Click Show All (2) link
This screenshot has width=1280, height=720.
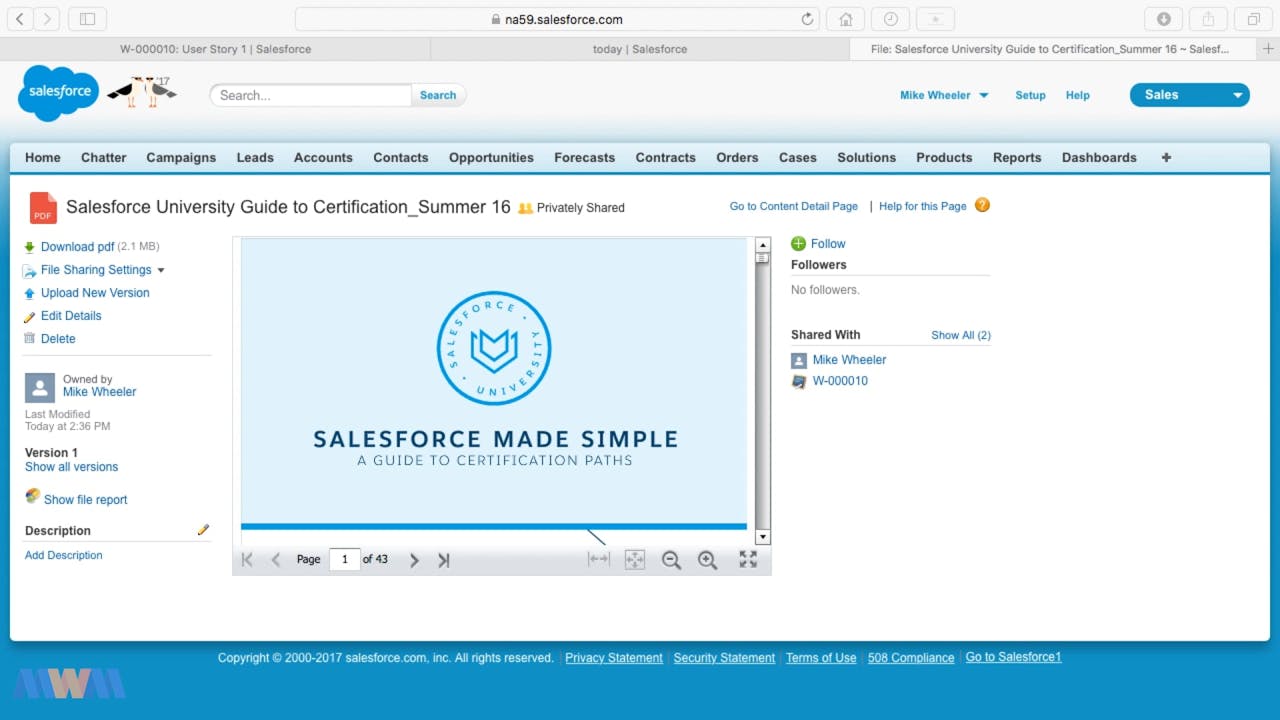click(961, 335)
